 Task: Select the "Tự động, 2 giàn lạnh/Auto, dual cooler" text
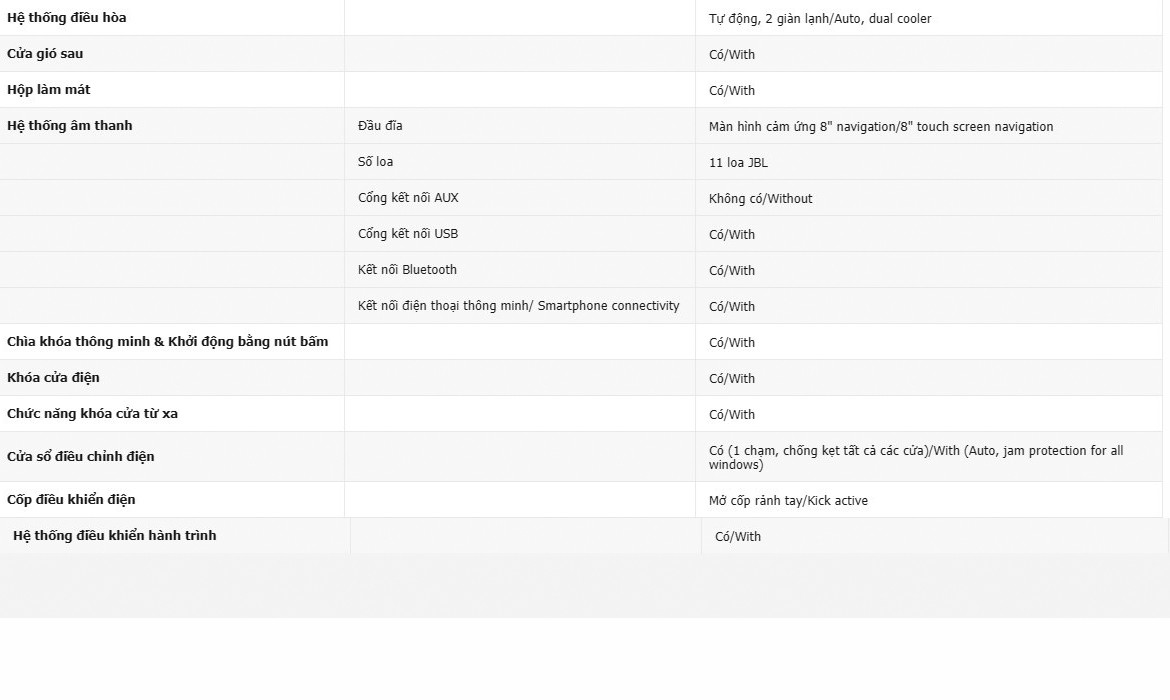(x=820, y=19)
